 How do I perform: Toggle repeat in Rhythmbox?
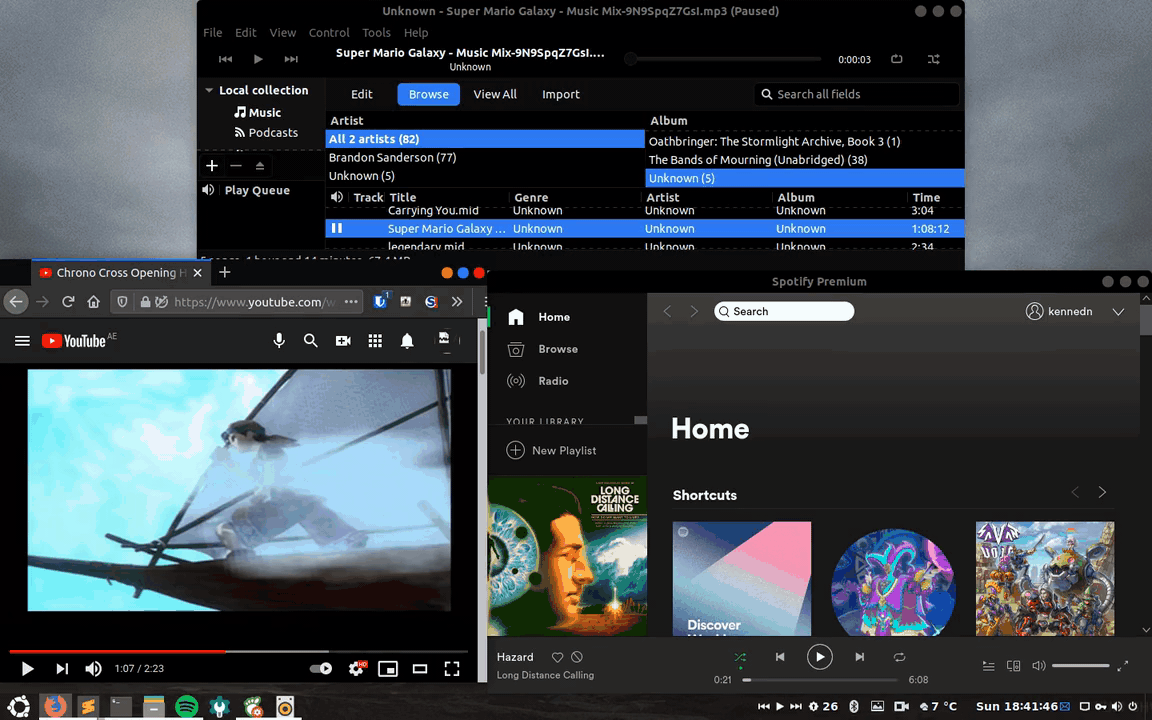pos(896,59)
